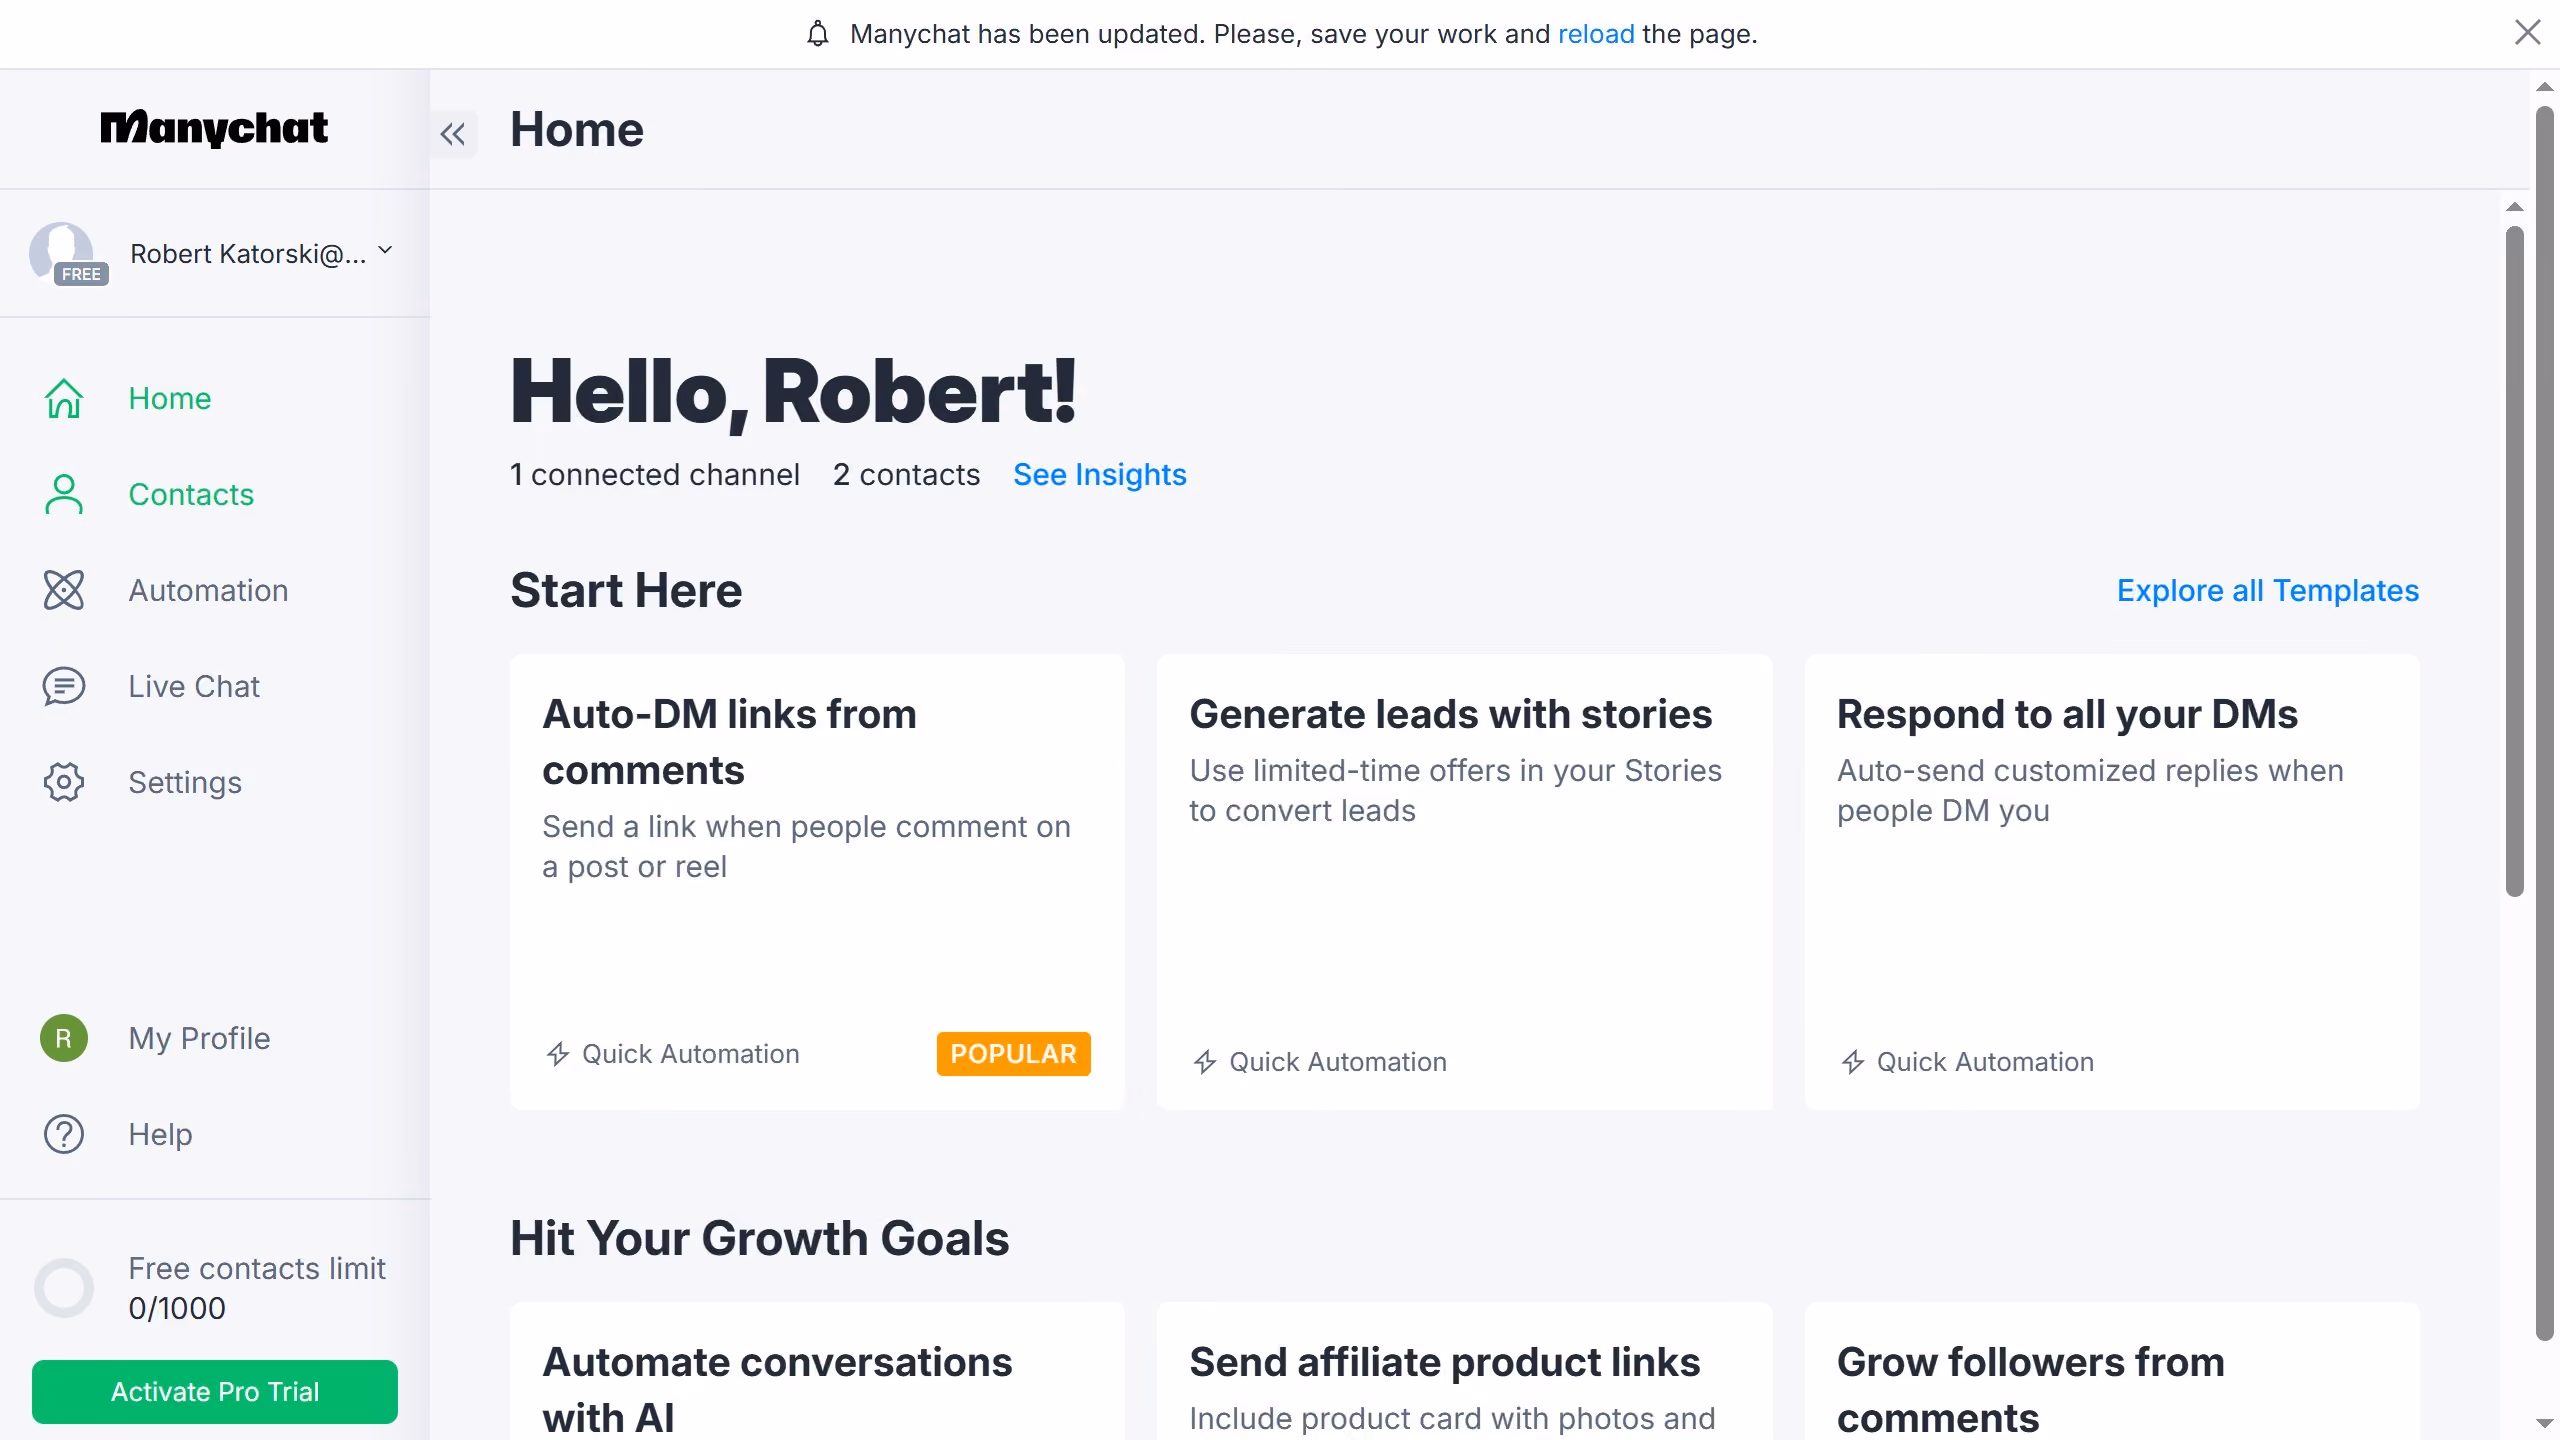Open Explore all Templates link
This screenshot has height=1440, width=2560.
click(2267, 590)
